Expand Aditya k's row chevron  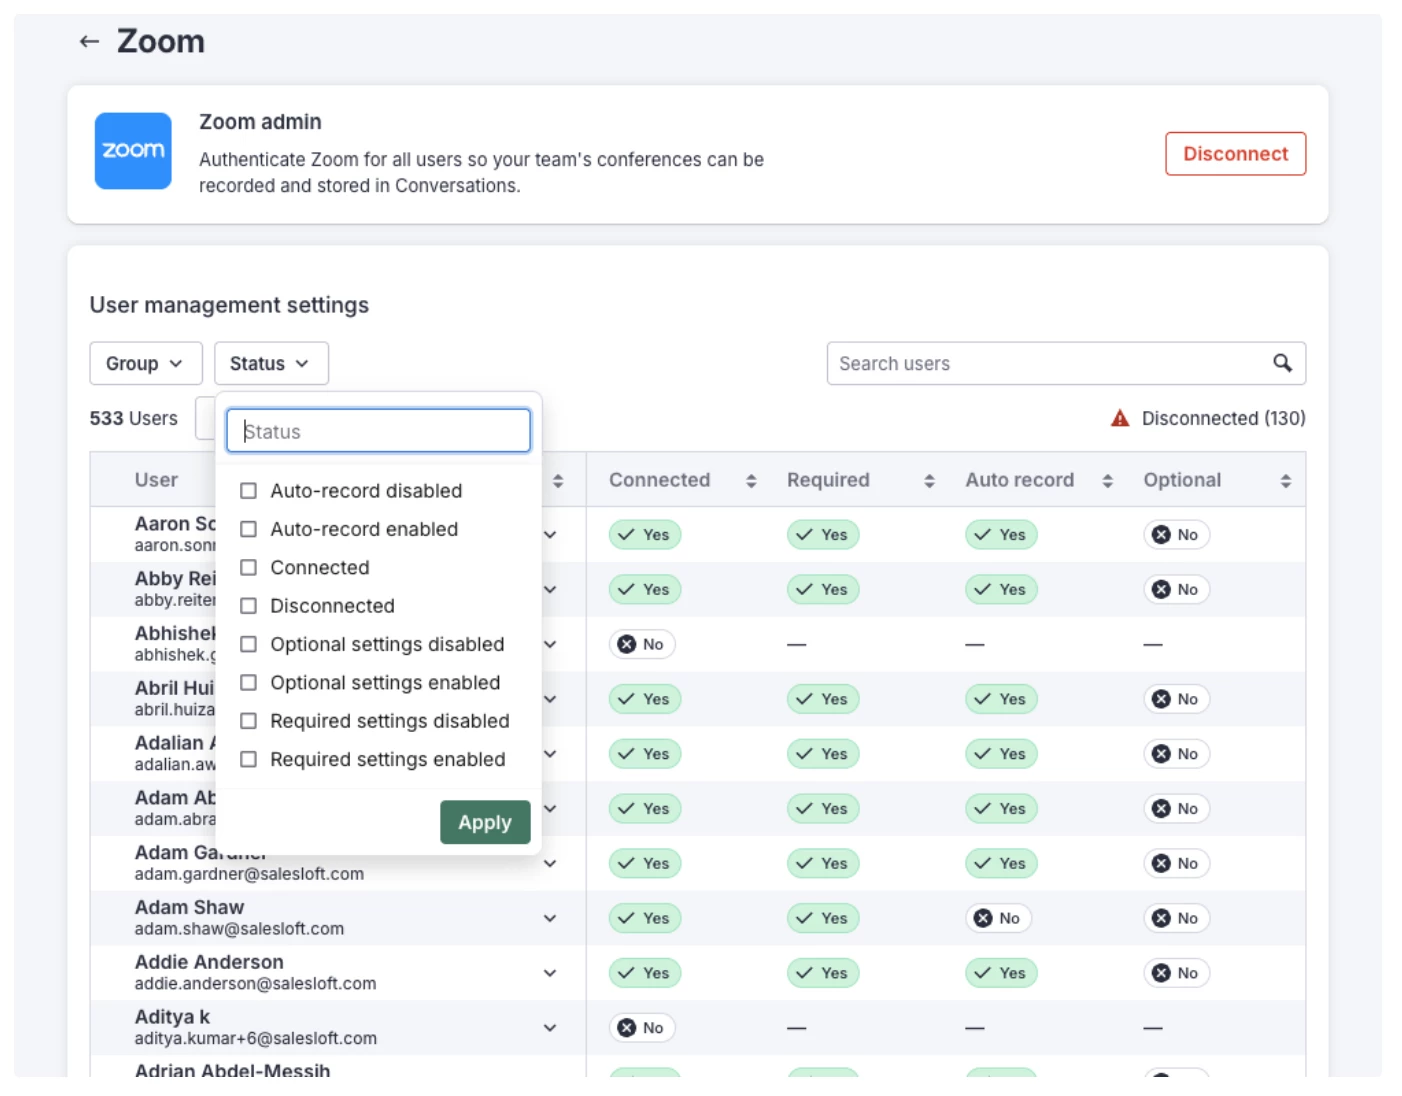pos(550,1028)
